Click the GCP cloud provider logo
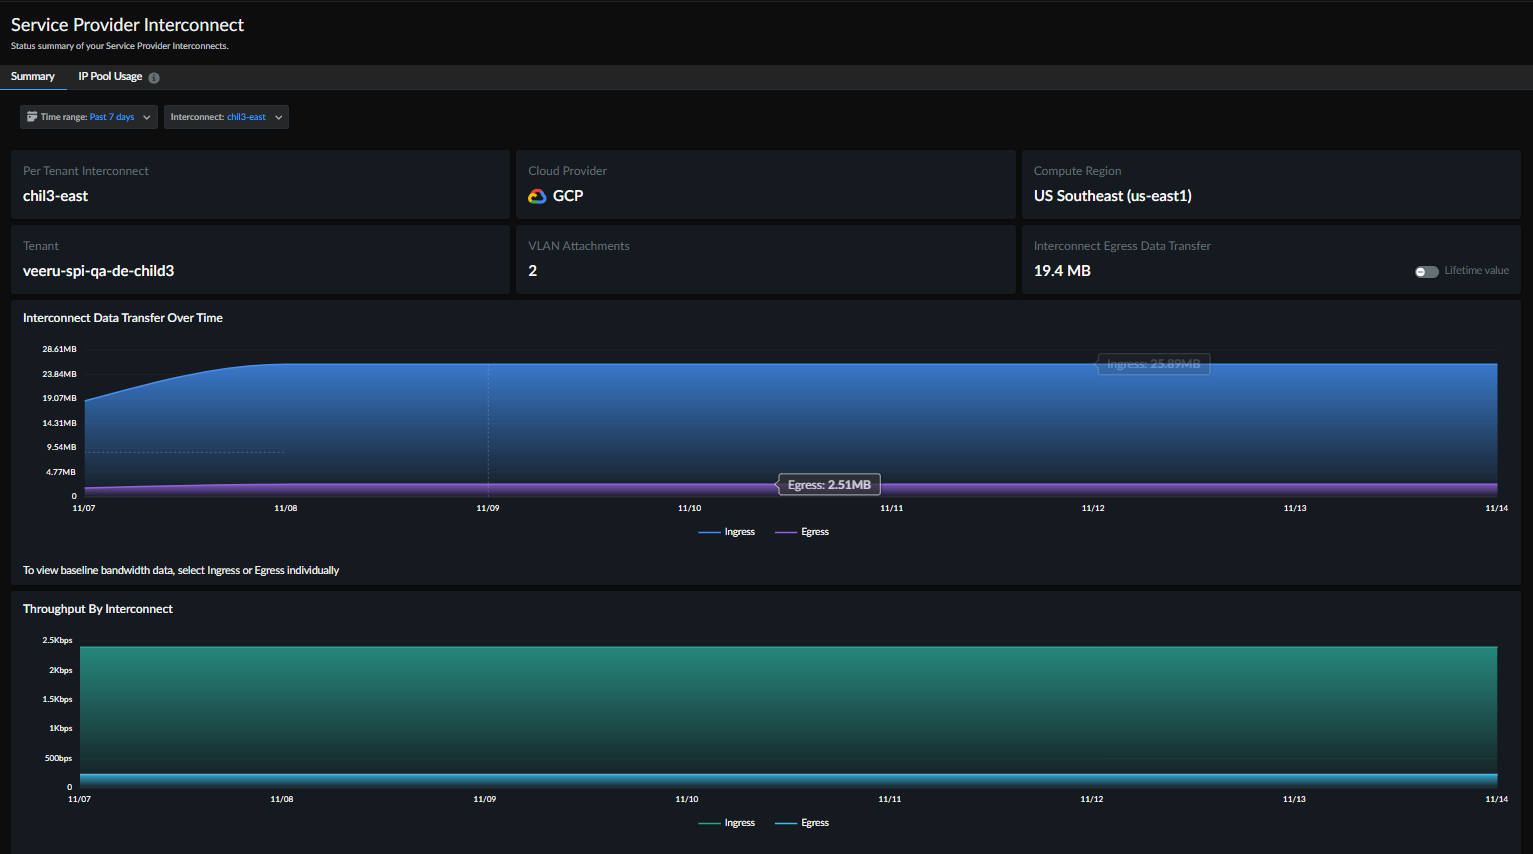1533x854 pixels. 537,196
